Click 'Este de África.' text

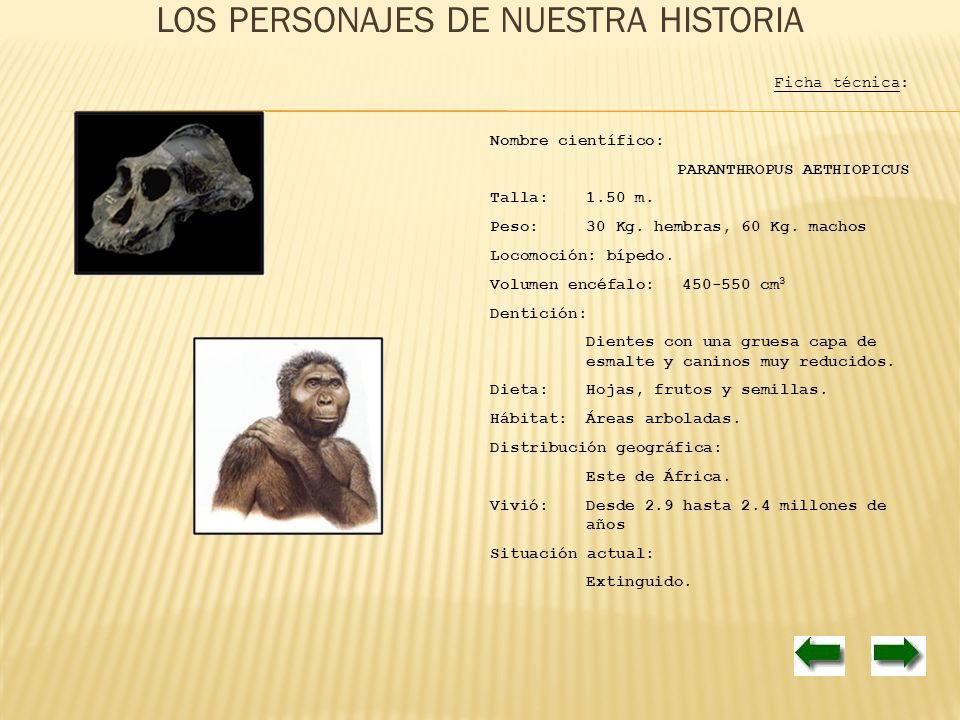(x=658, y=476)
